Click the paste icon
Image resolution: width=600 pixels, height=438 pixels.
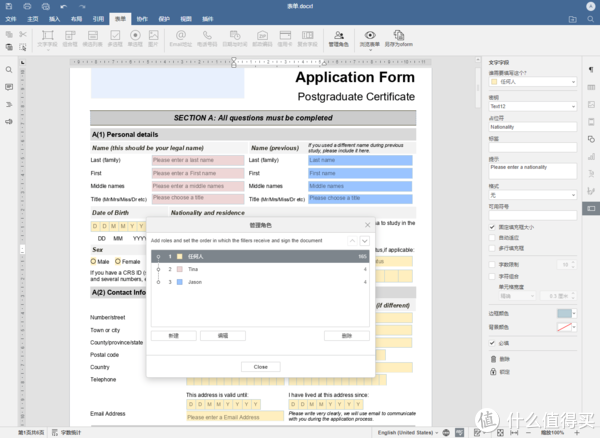[x=9, y=47]
